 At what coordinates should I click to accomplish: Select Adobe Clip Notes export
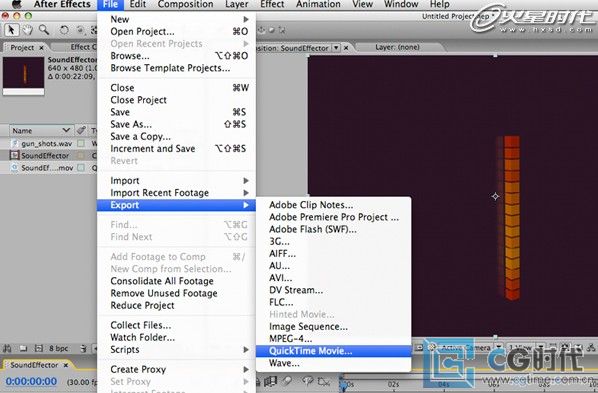tap(334, 205)
